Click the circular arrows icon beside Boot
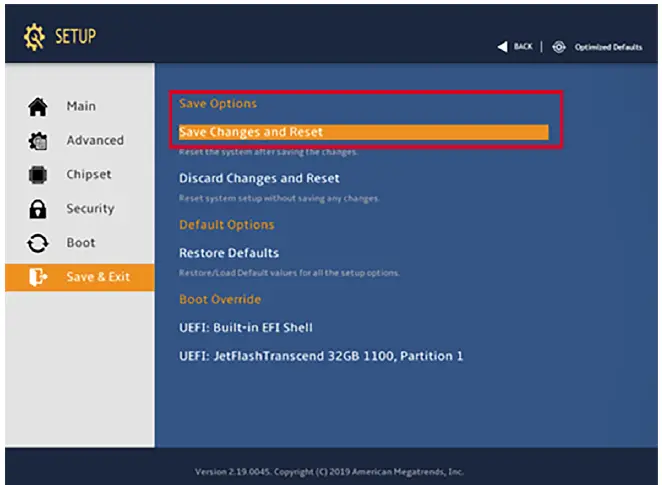The image size is (662, 485). pos(38,243)
